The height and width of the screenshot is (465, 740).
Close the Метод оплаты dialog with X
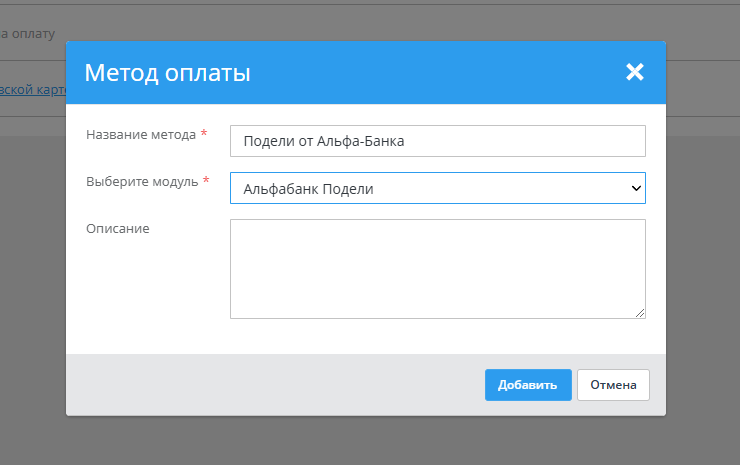pos(634,72)
